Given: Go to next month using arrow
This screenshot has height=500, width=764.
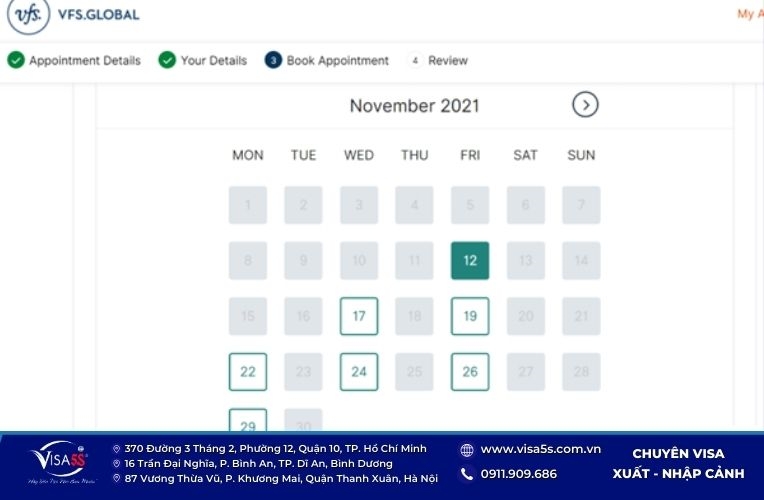Looking at the screenshot, I should (585, 105).
